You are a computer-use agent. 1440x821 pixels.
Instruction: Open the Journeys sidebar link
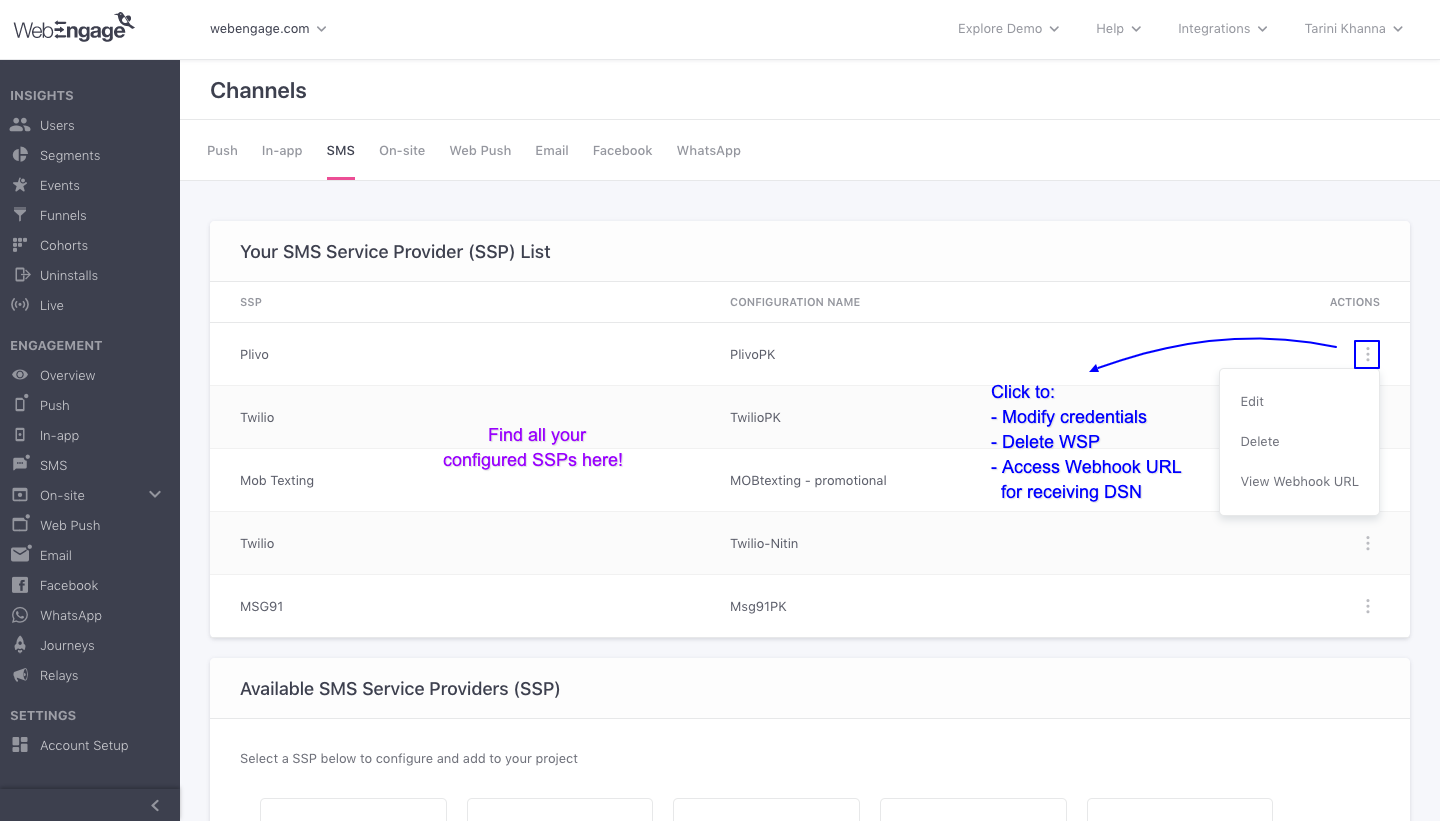67,645
